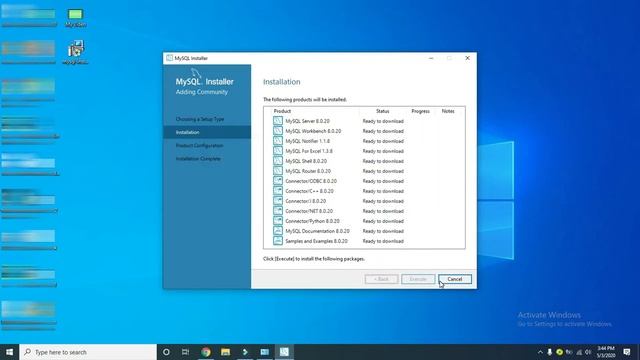640x360 pixels.
Task: Click the Connector/NET 8.0.20 icon
Action: click(278, 211)
